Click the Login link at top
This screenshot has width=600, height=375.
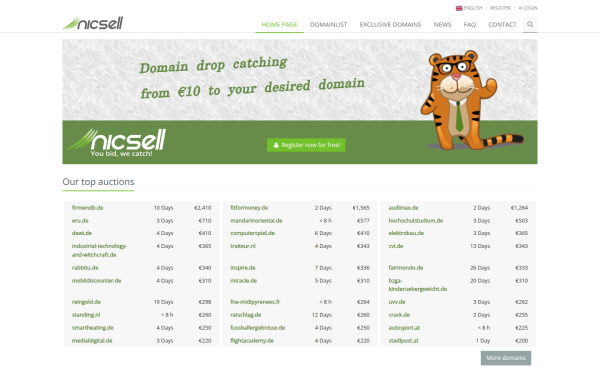pos(528,8)
